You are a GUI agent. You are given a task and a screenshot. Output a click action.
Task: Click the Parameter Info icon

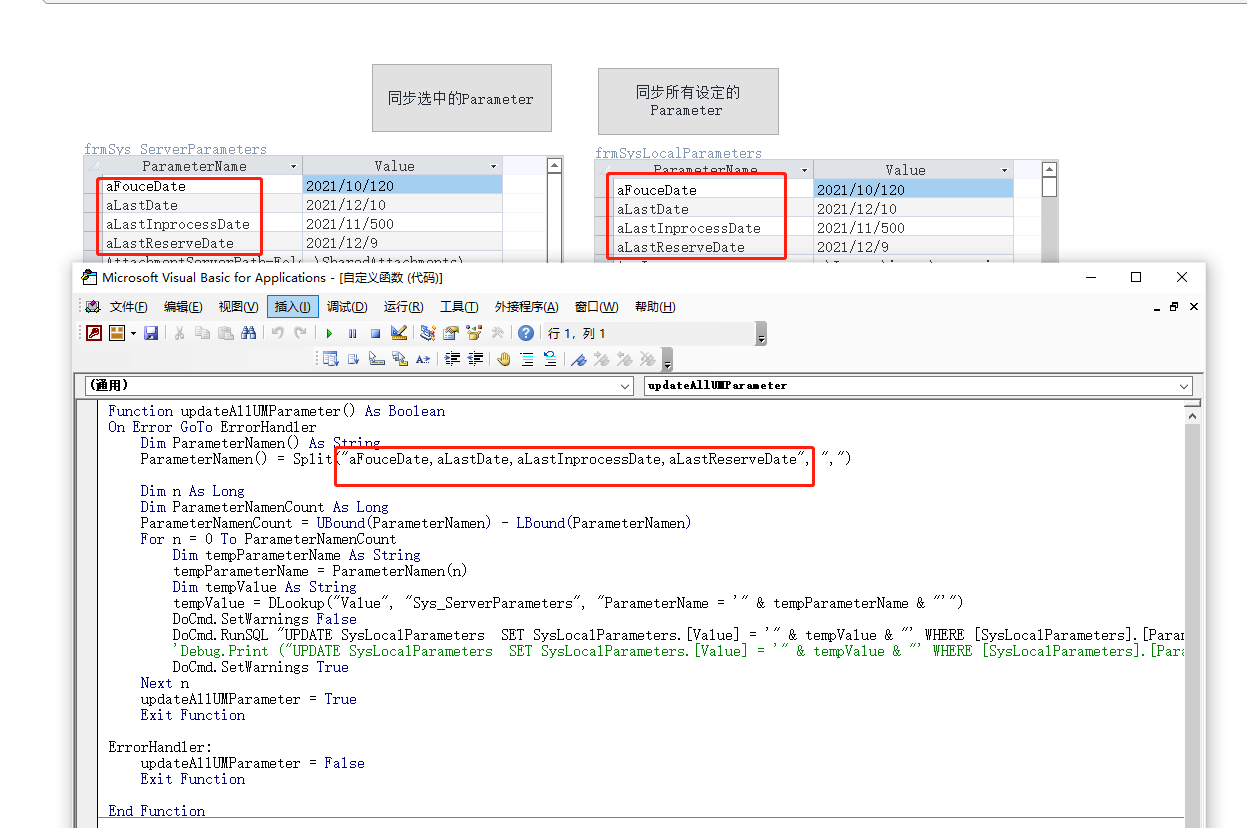coord(400,359)
